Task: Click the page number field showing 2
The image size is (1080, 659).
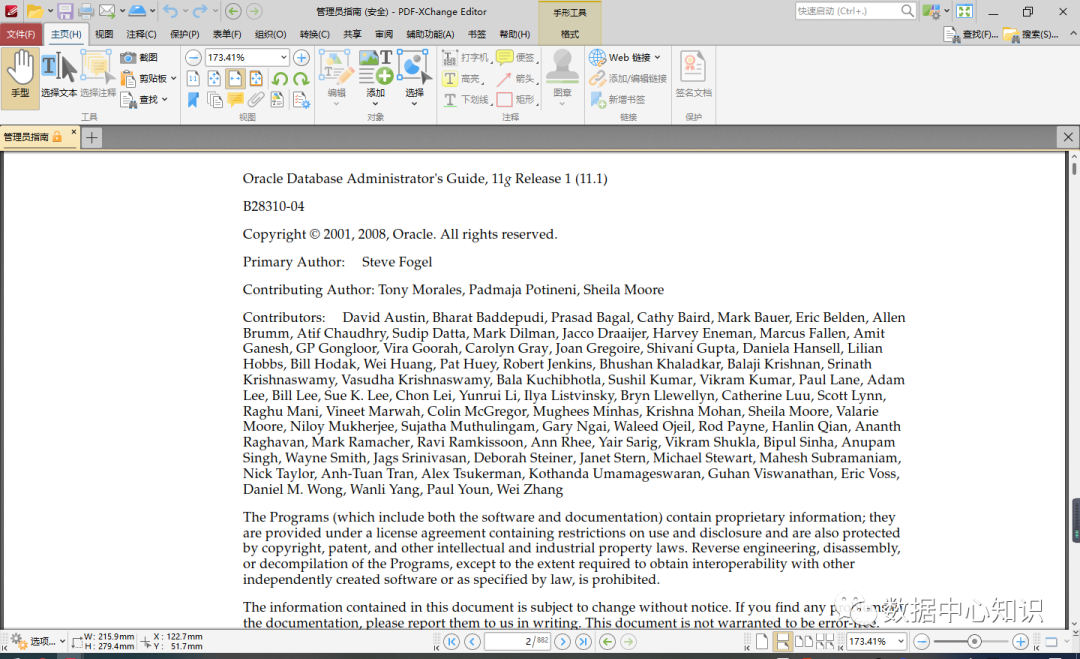Action: tap(517, 642)
